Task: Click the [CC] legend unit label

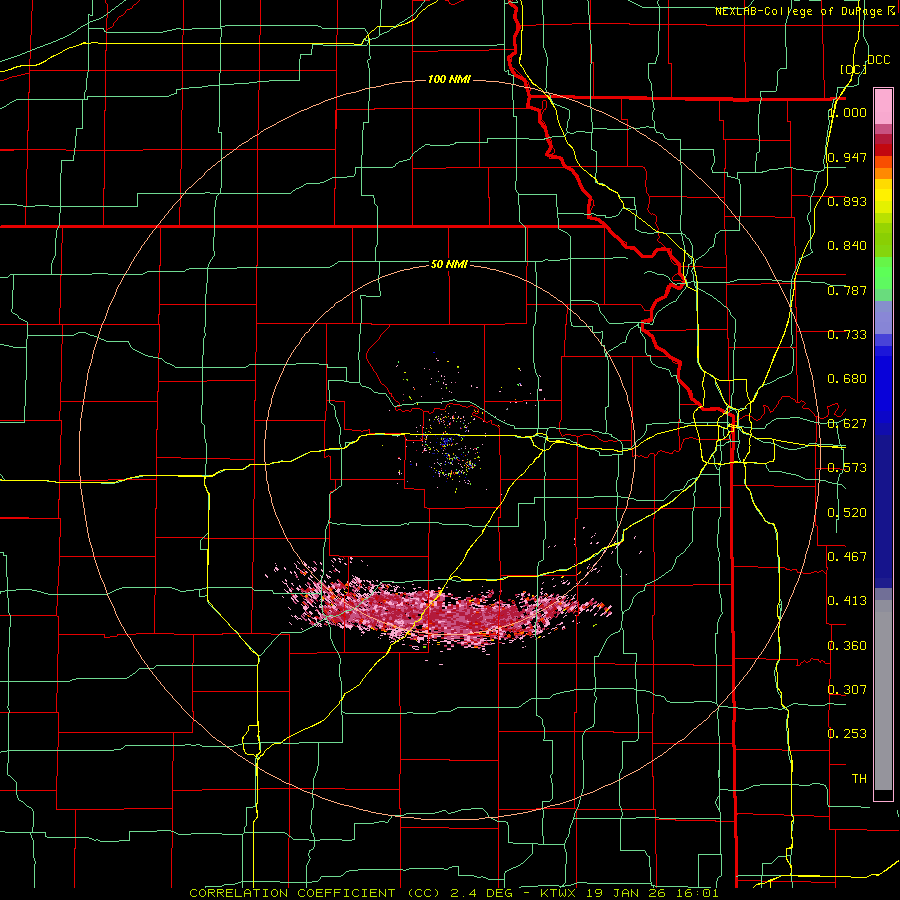Action: tap(853, 69)
